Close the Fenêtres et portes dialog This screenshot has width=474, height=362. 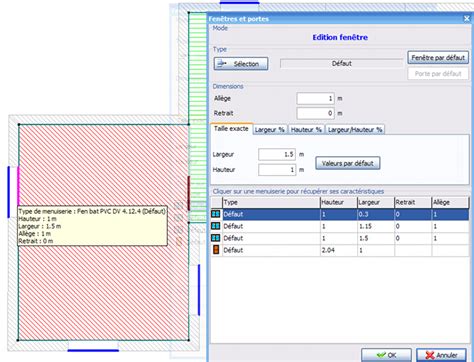[467, 19]
